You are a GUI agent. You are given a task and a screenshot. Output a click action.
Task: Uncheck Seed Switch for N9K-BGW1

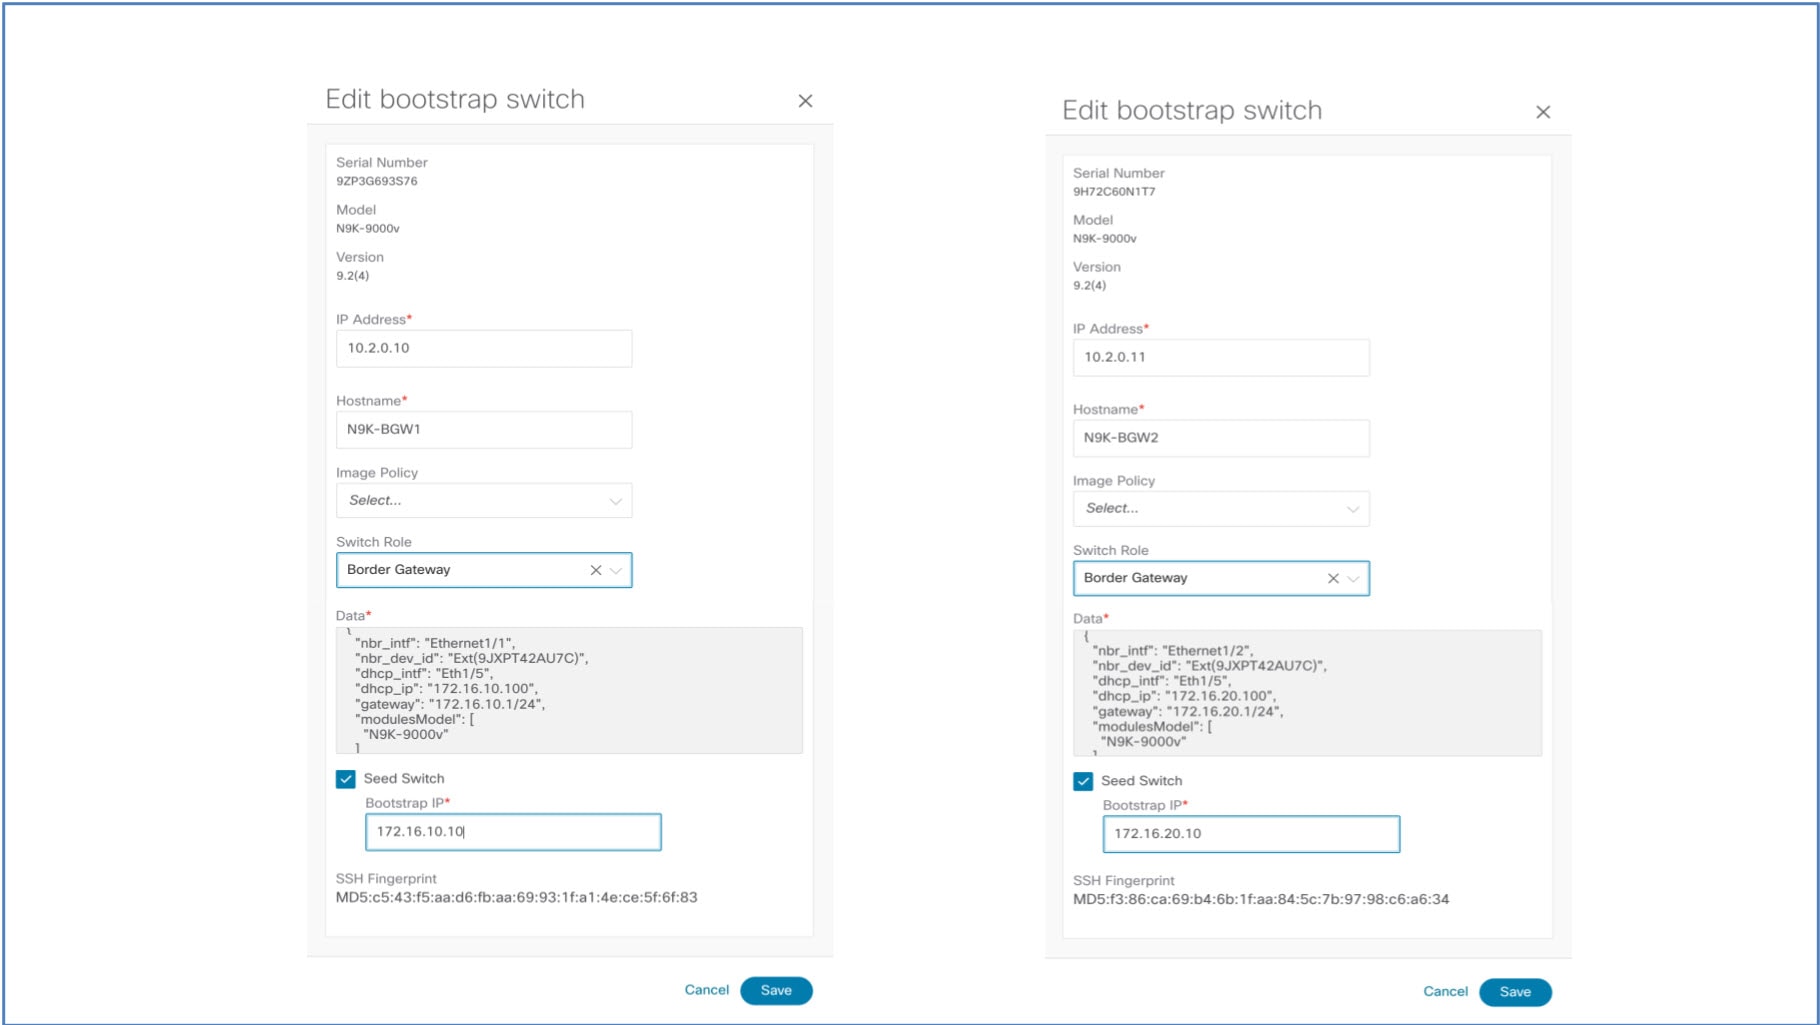click(347, 778)
